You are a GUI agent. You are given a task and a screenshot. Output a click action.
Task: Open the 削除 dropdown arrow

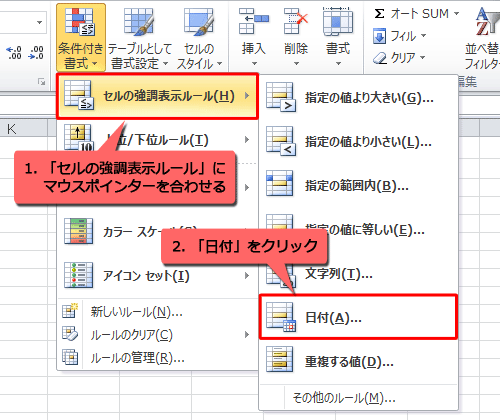296,63
